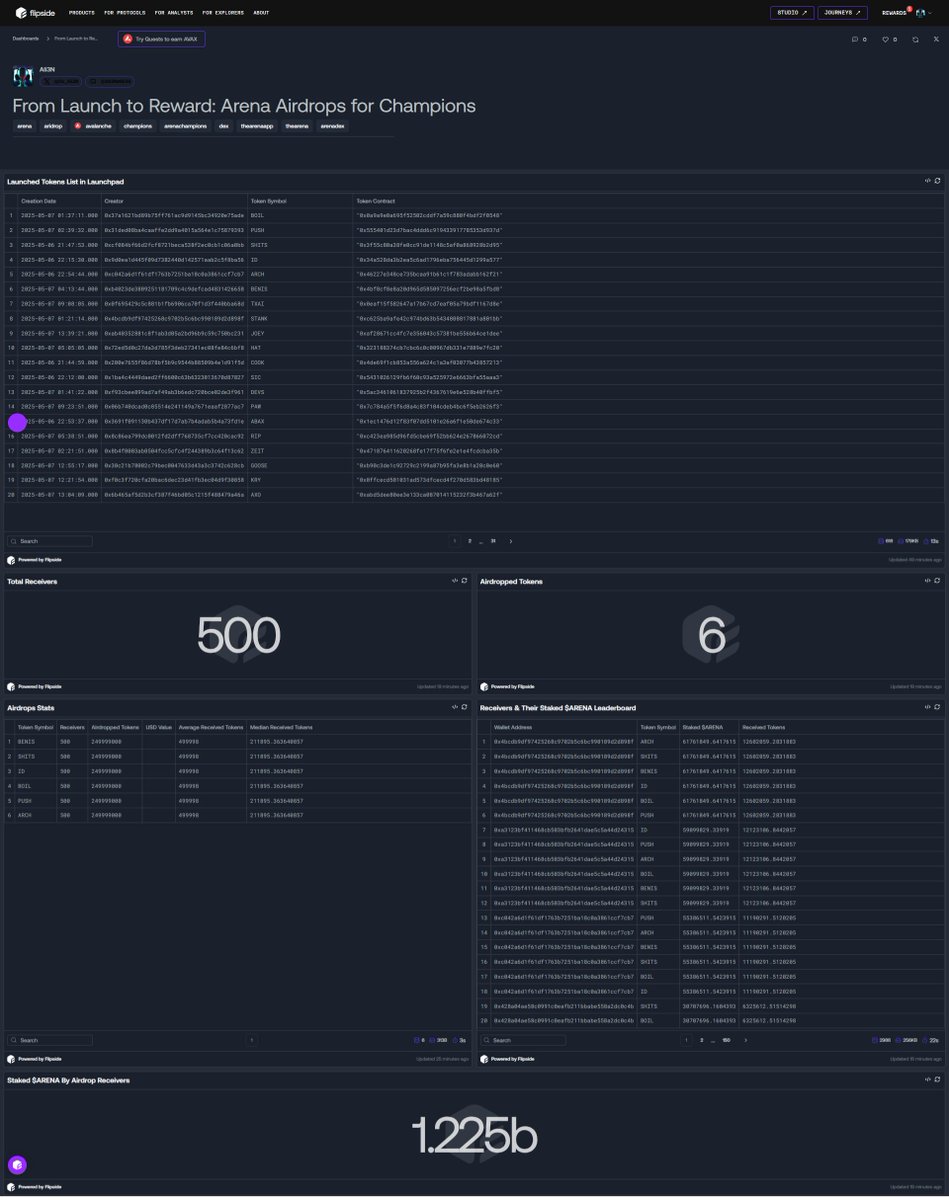Open the PRODUCTS menu
The width and height of the screenshot is (949, 1200).
pos(82,13)
